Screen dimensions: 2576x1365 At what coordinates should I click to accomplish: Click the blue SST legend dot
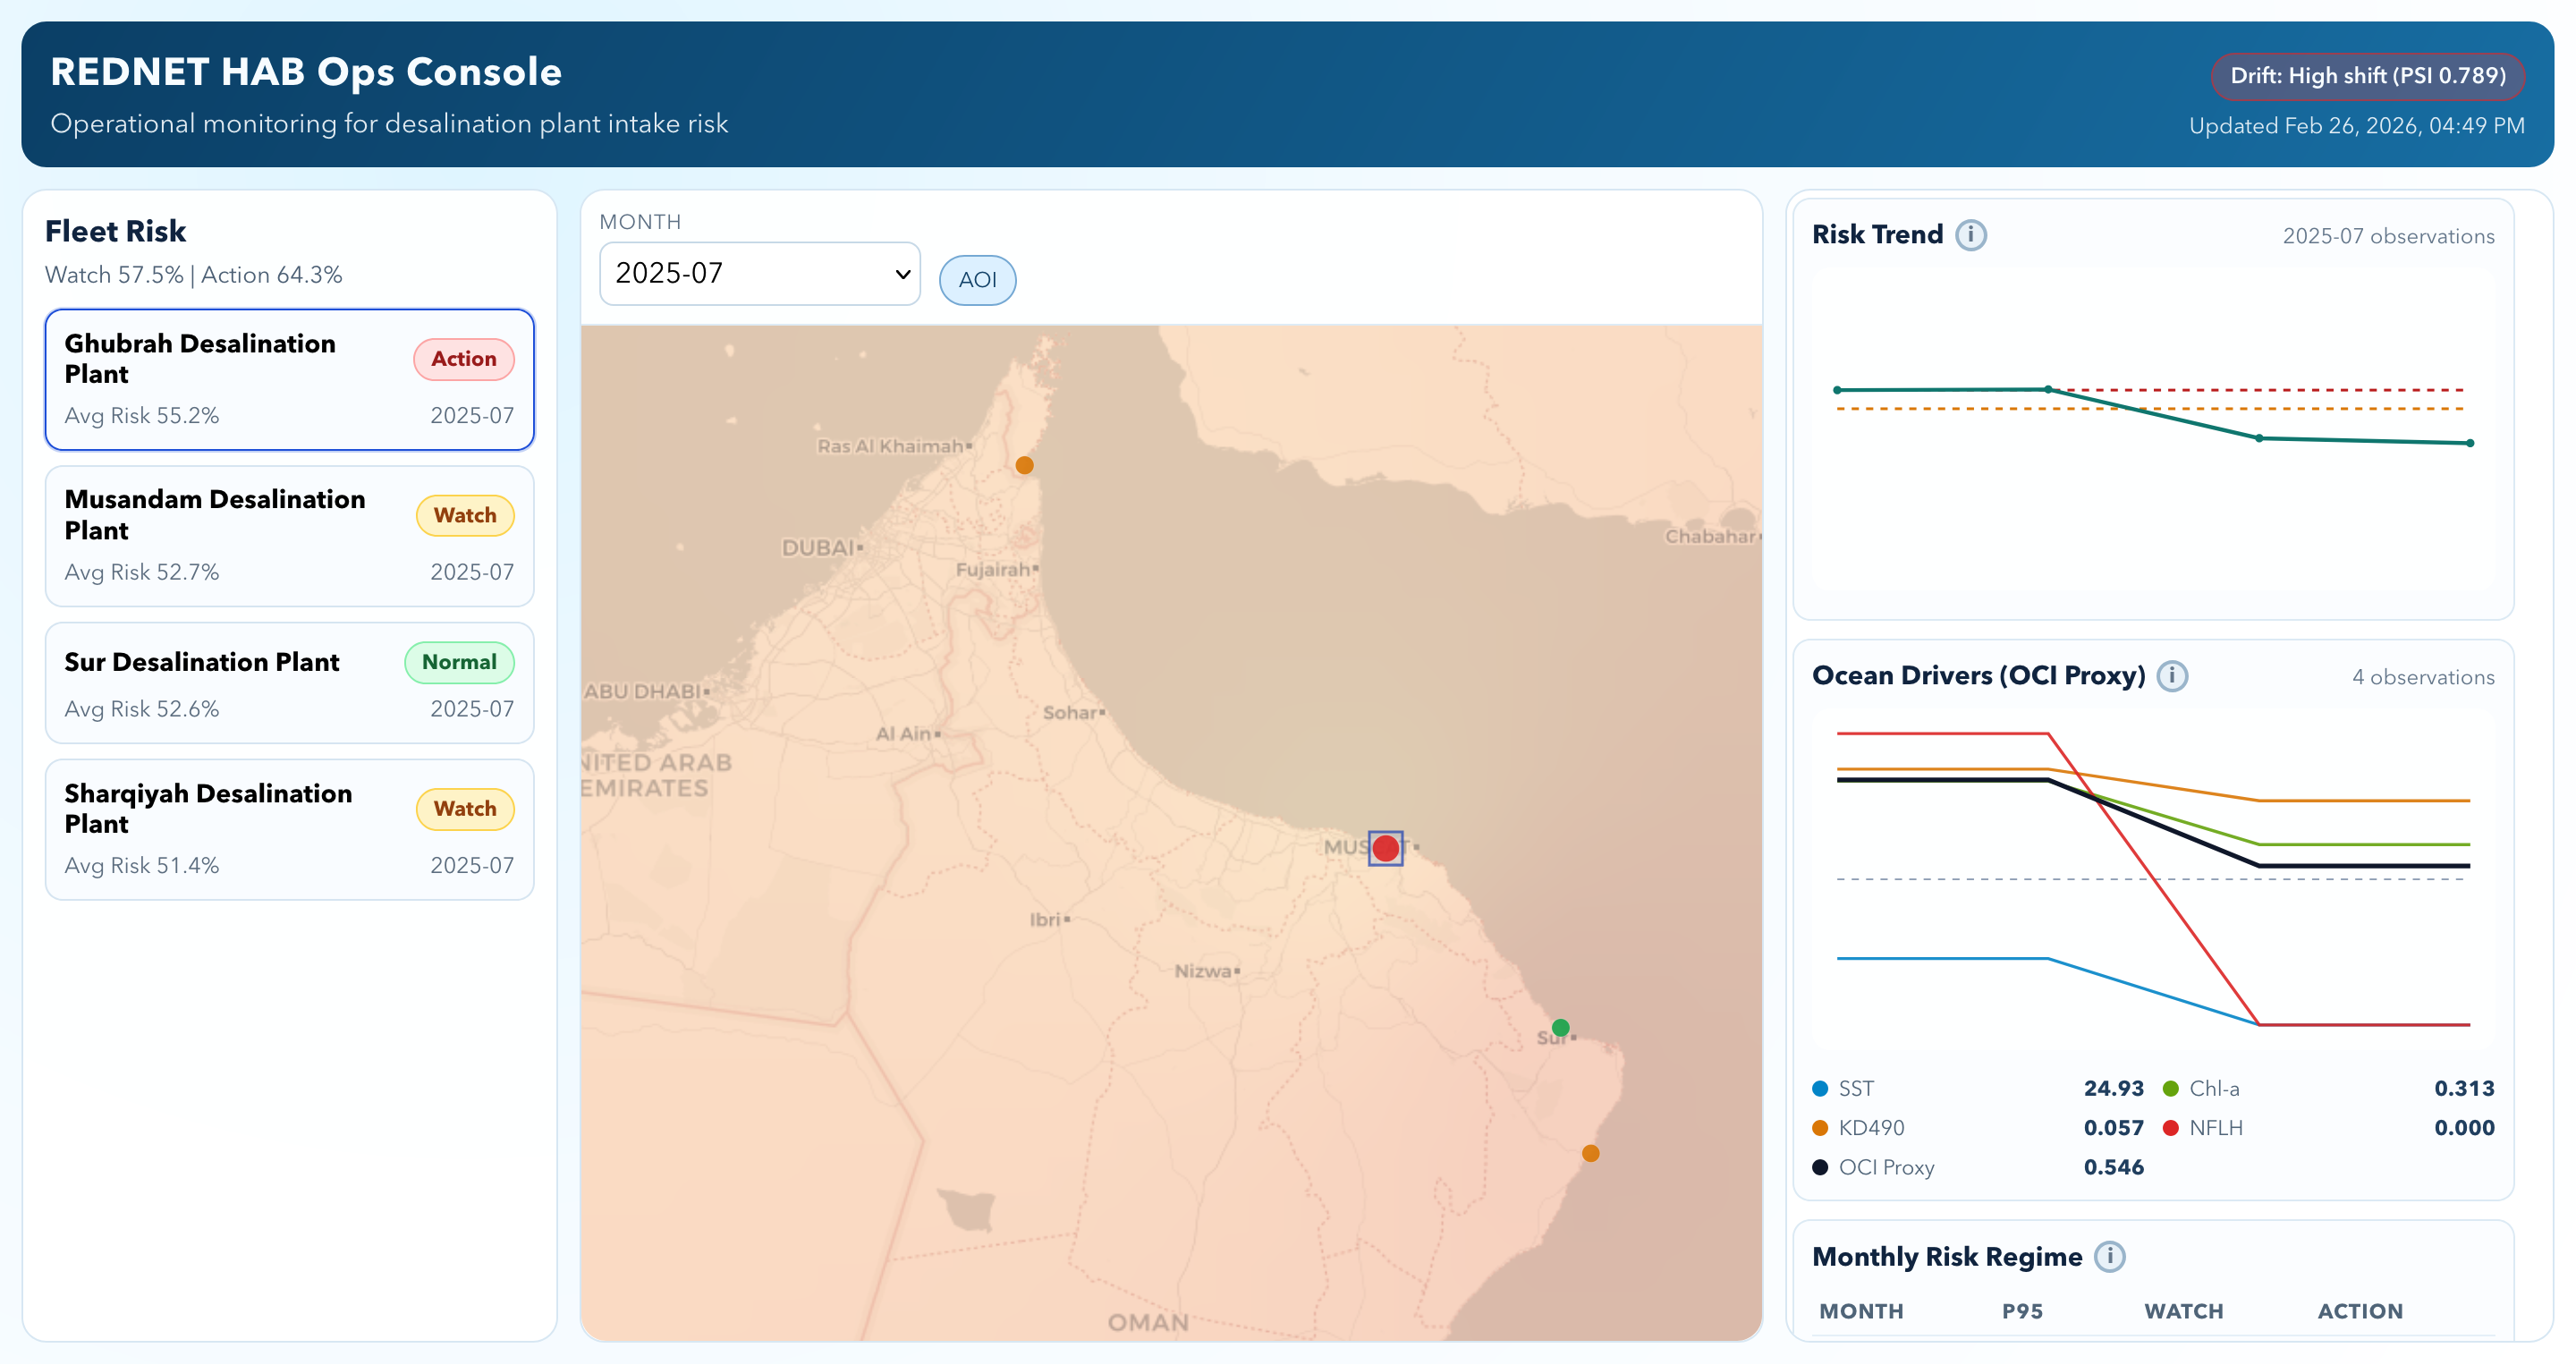coord(1820,1088)
